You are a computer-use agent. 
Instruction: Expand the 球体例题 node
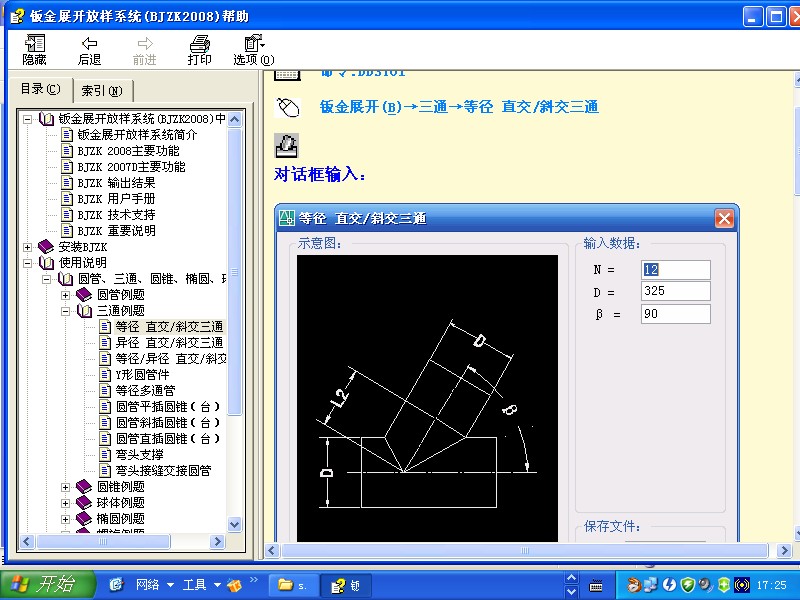click(65, 504)
